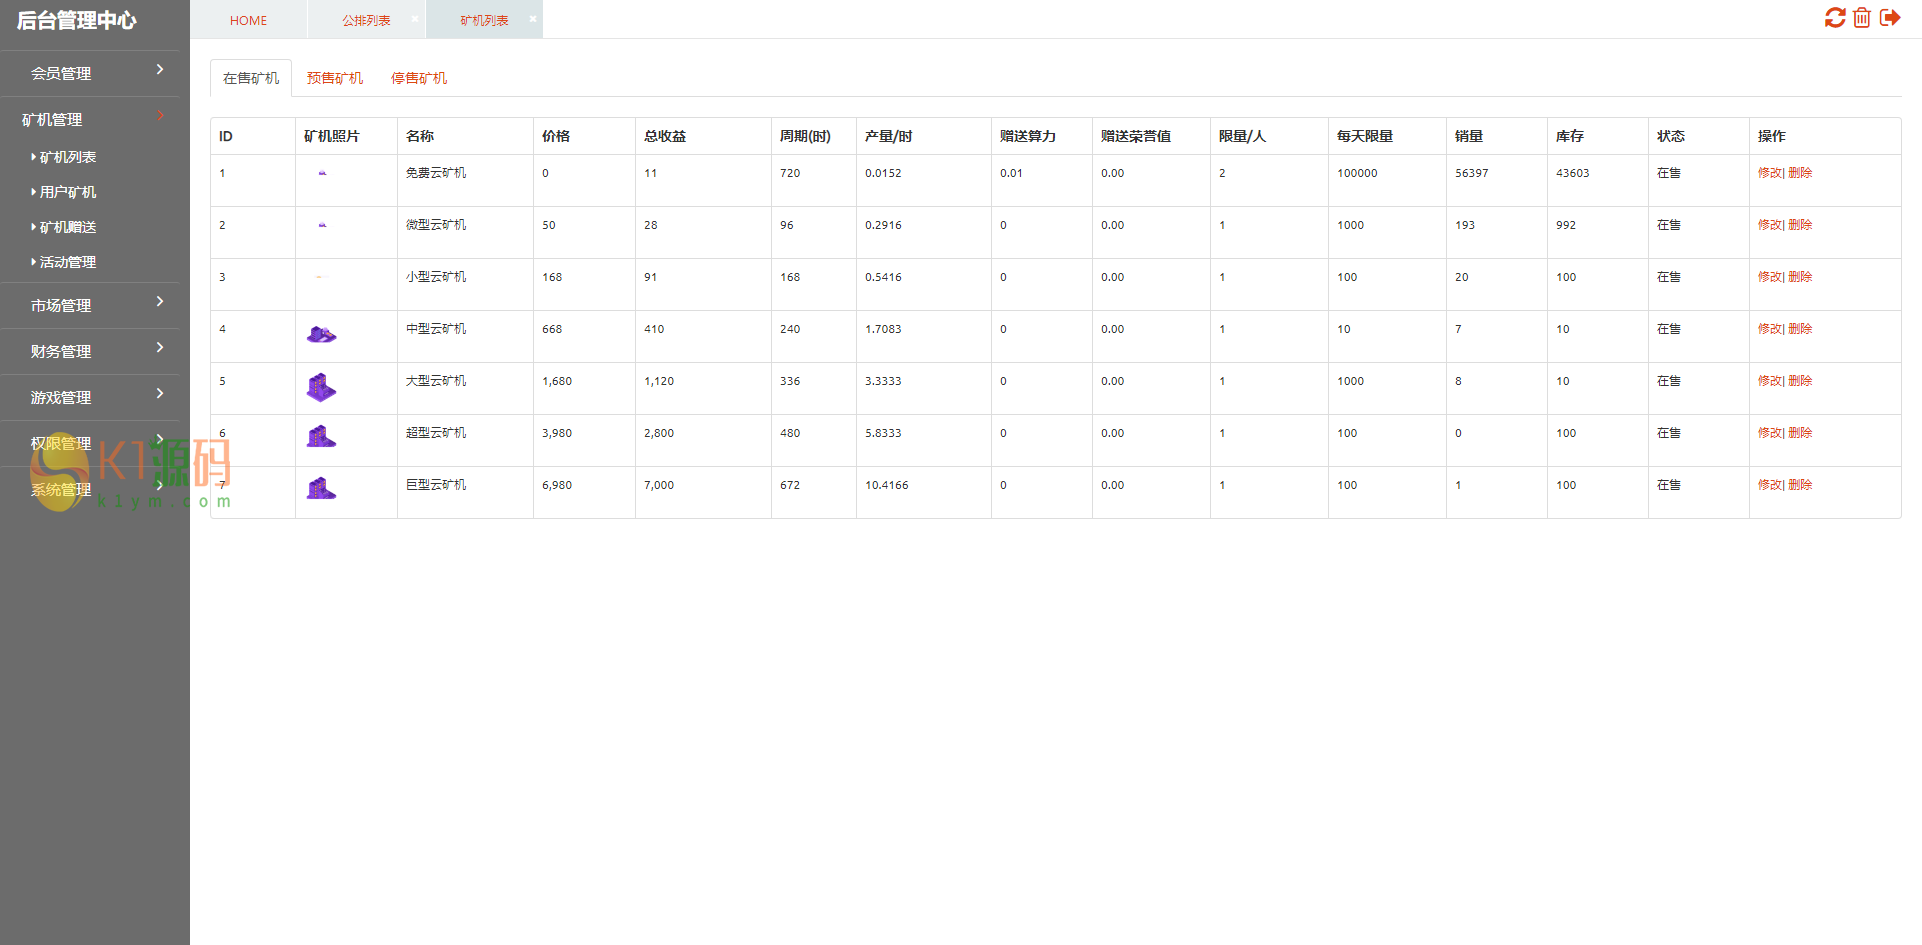Click 删除 for 巨型云矿机
The width and height of the screenshot is (1922, 945).
point(1800,485)
